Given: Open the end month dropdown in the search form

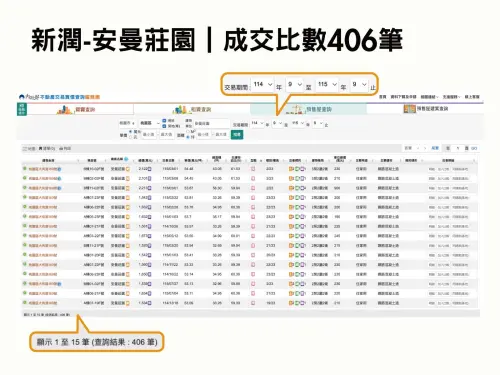Looking at the screenshot, I should pos(318,123).
